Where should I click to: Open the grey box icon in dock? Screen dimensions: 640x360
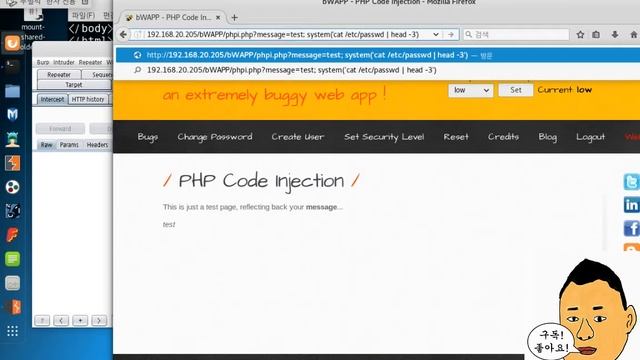(x=12, y=283)
